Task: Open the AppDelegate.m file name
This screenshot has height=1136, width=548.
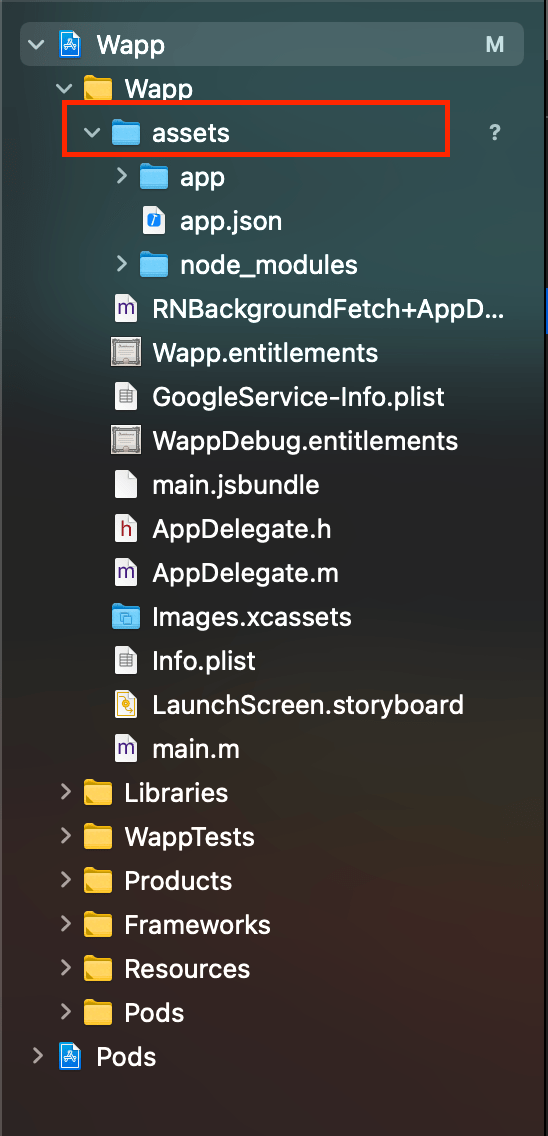Action: tap(246, 574)
